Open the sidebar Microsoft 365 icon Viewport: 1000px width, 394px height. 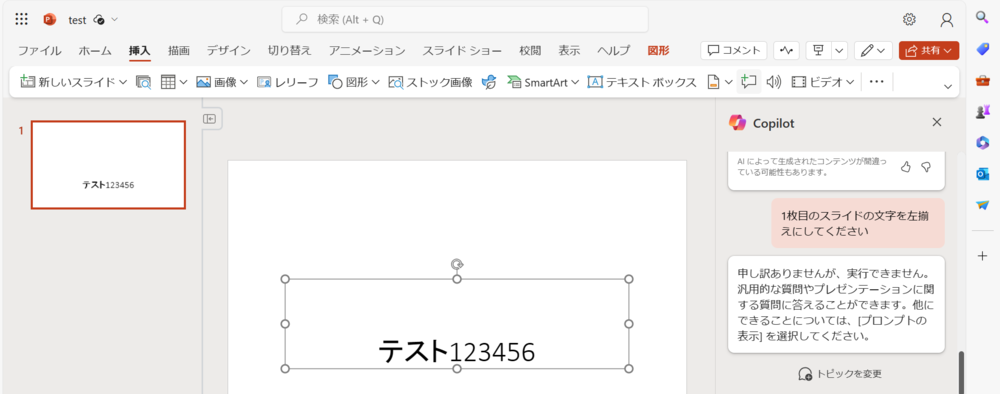982,143
